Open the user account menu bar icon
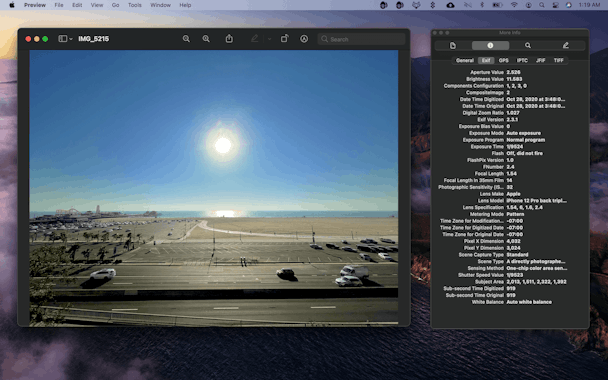This screenshot has width=608, height=380. (x=528, y=5)
